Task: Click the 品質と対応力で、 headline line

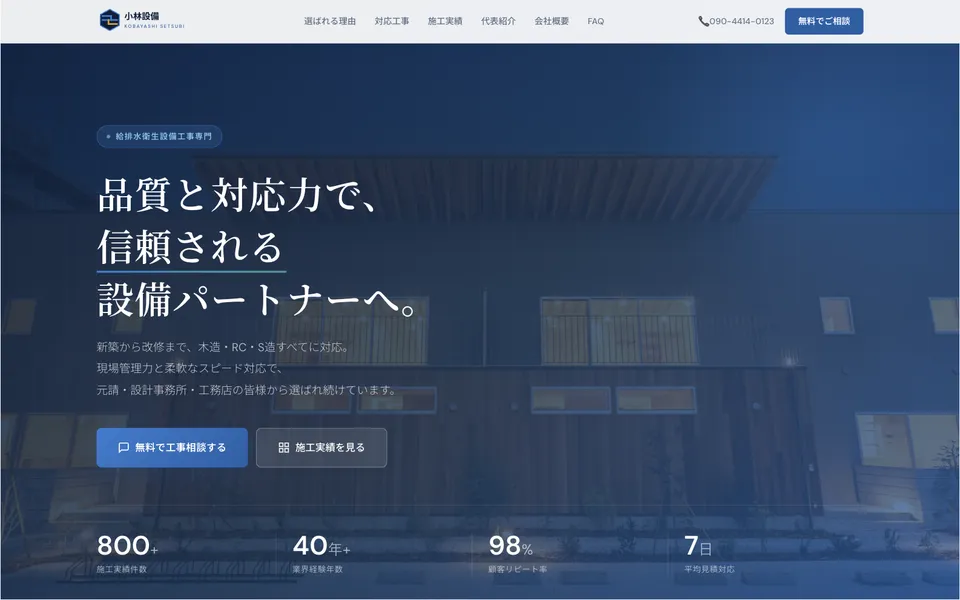Action: [x=237, y=195]
